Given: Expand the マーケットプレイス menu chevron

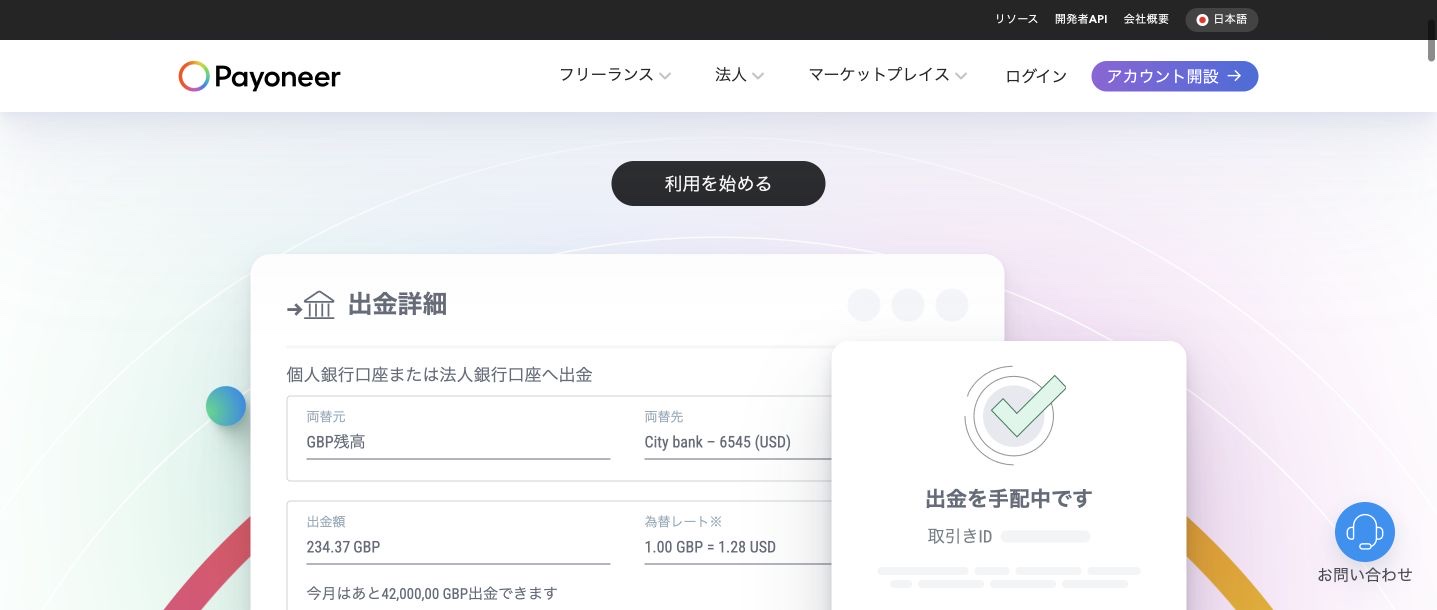Looking at the screenshot, I should [961, 76].
